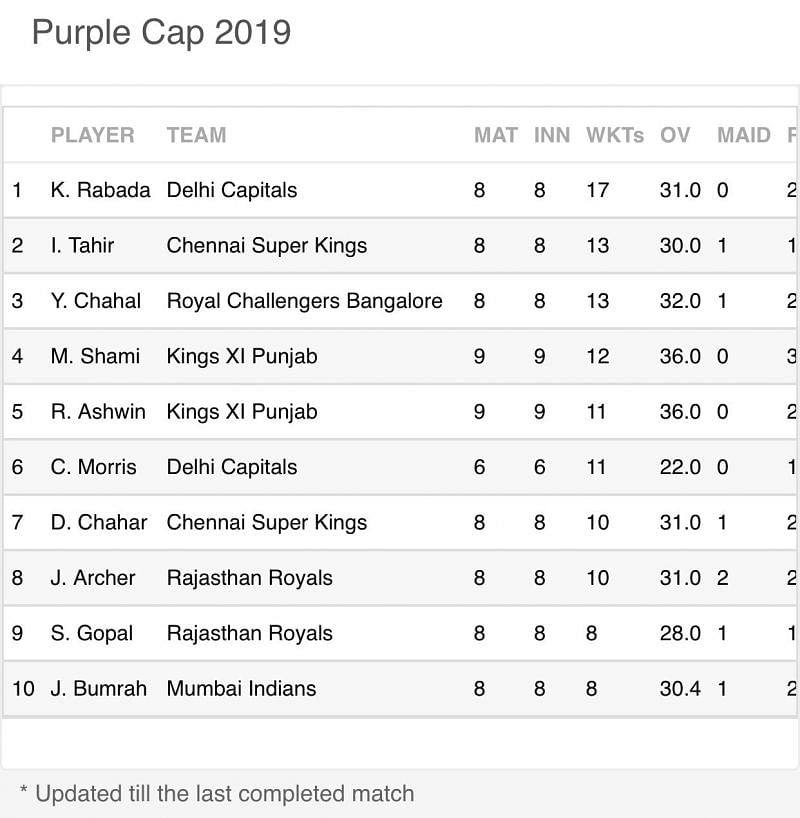Viewport: 800px width, 818px height.
Task: Select player K. Rabada
Action: click(100, 190)
